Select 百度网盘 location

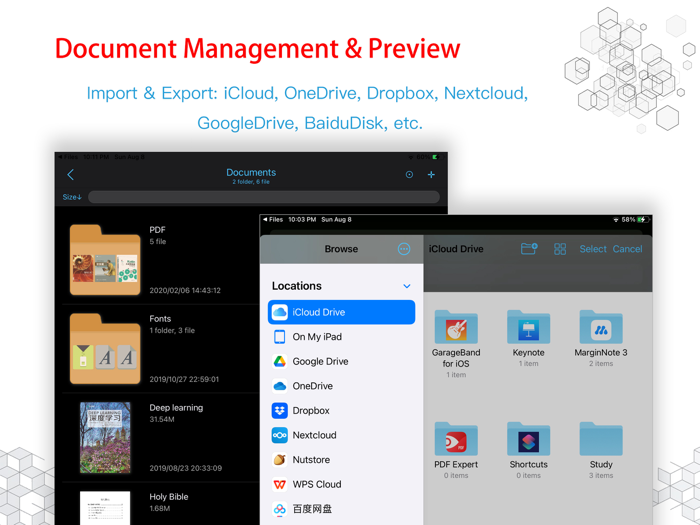(x=342, y=508)
